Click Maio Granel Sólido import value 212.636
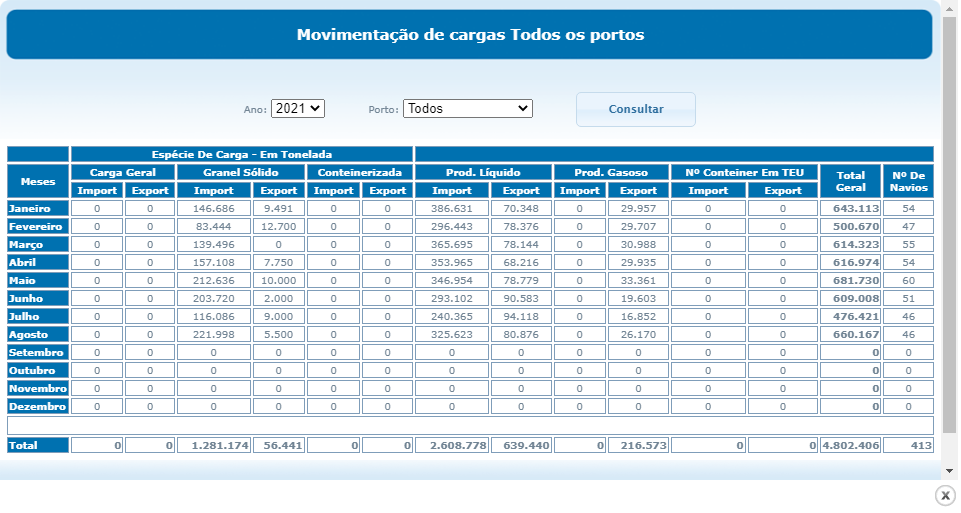Viewport: 961px width, 513px height. coord(214,280)
